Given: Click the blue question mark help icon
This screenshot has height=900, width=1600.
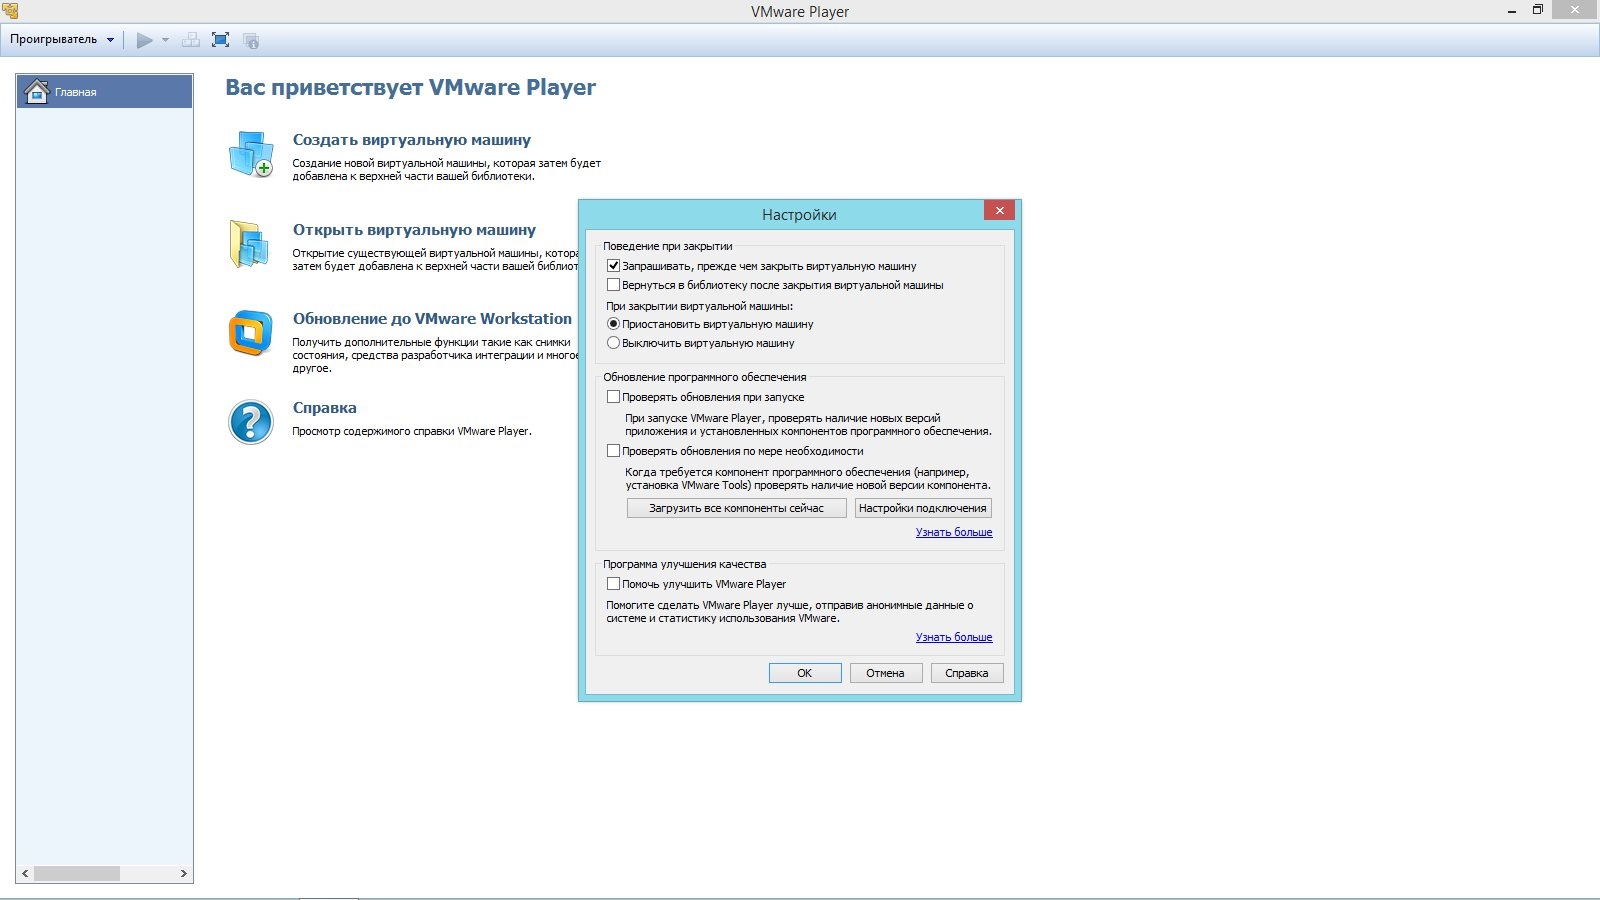Looking at the screenshot, I should click(250, 422).
